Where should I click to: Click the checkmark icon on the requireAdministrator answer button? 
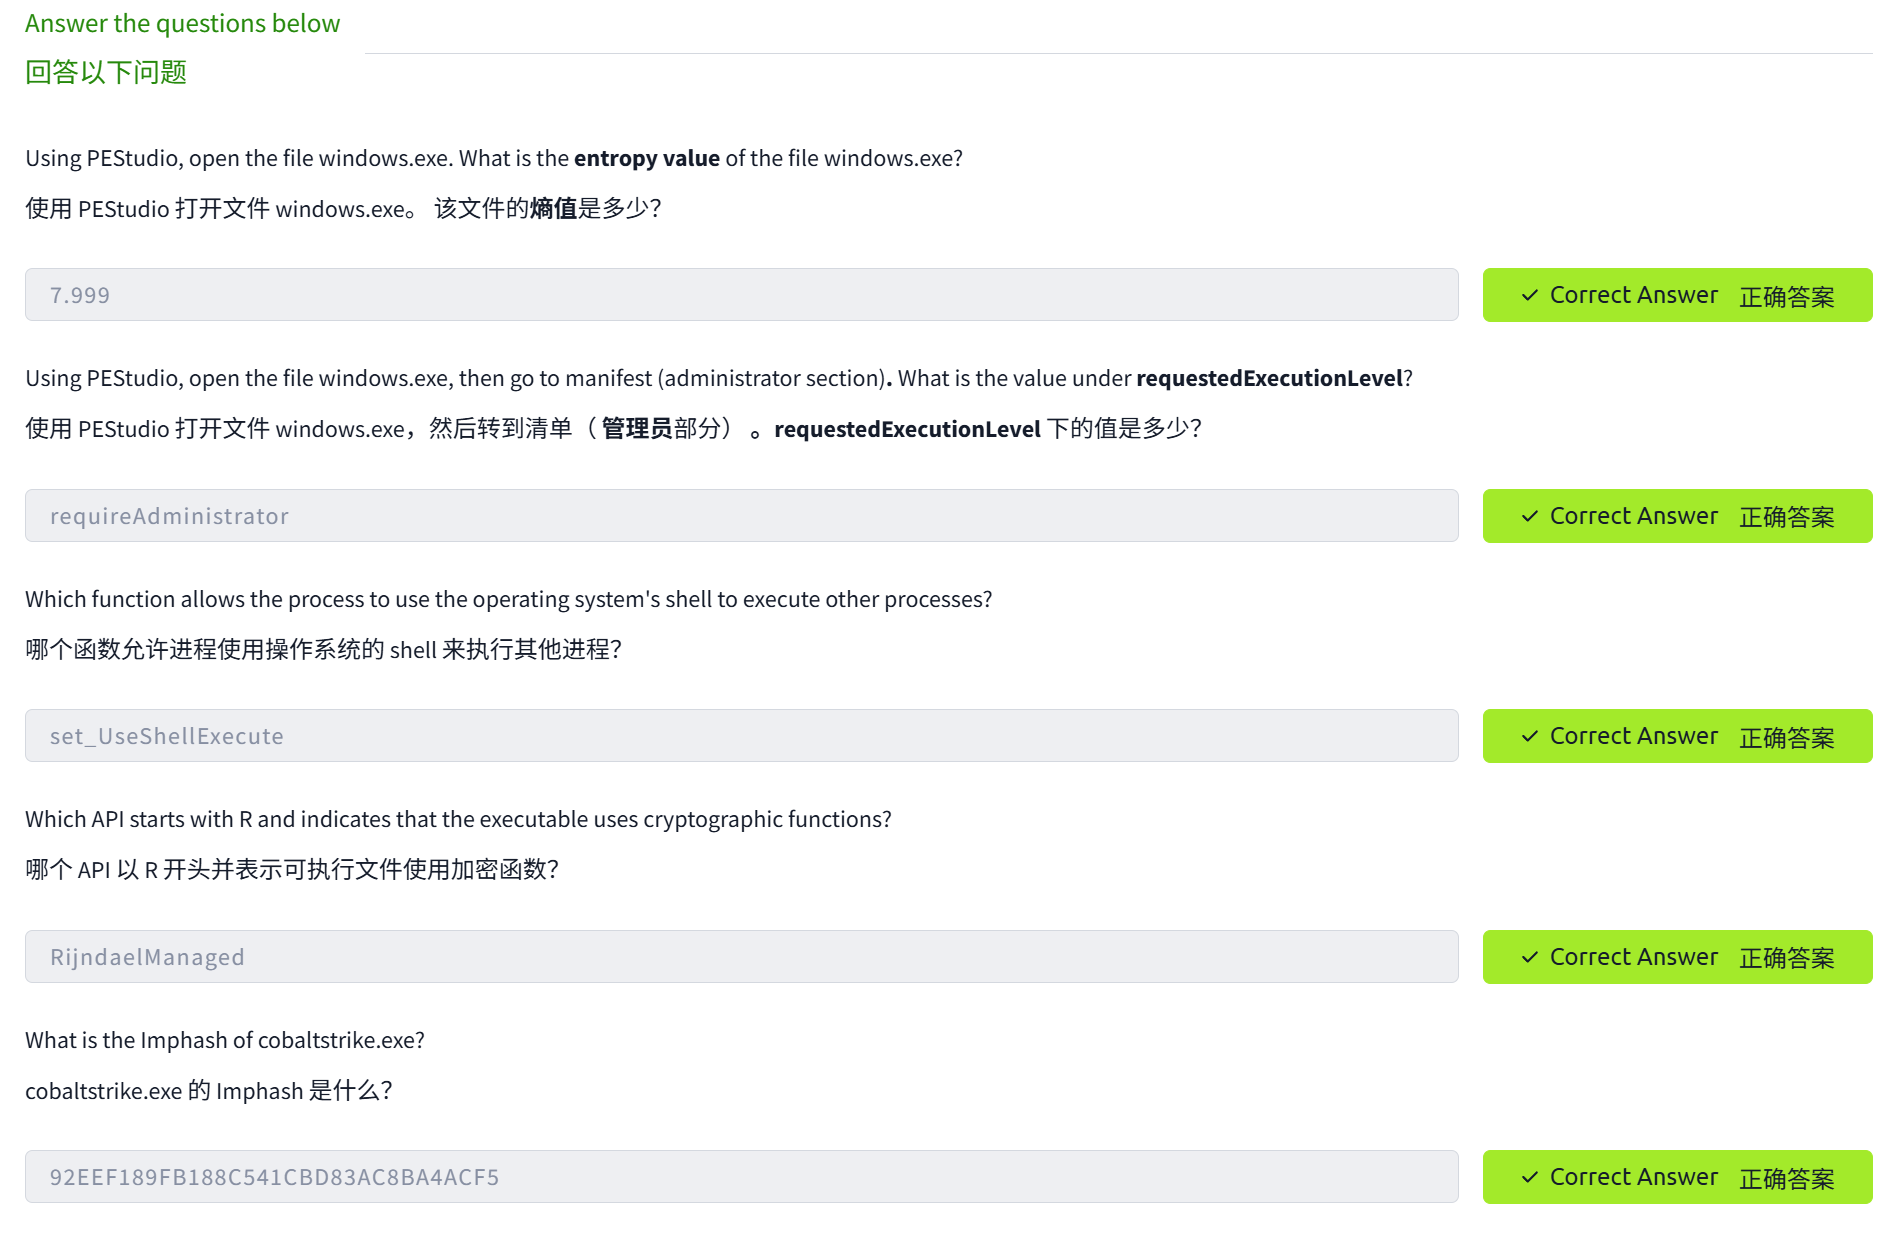(x=1529, y=516)
